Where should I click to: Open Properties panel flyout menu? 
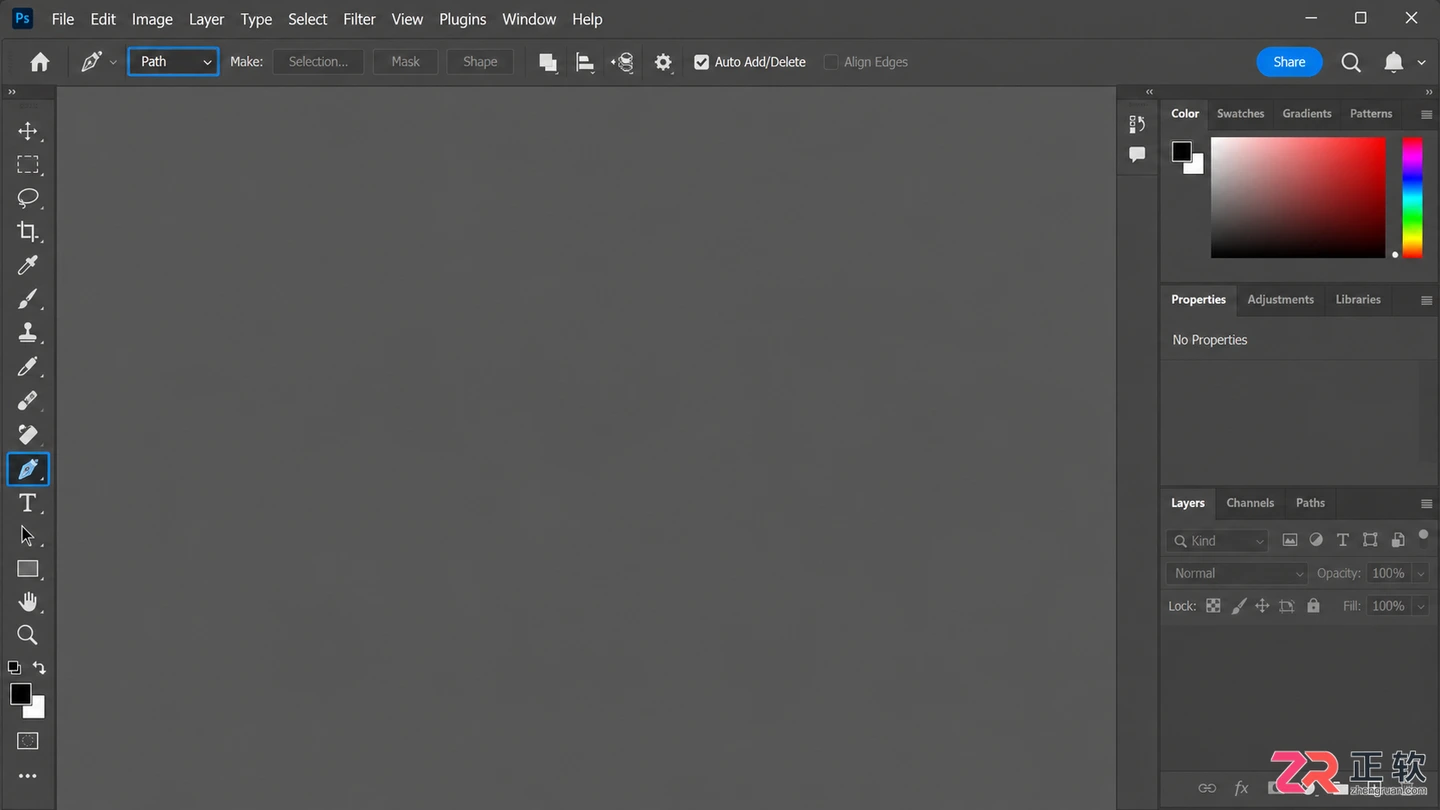coord(1426,300)
